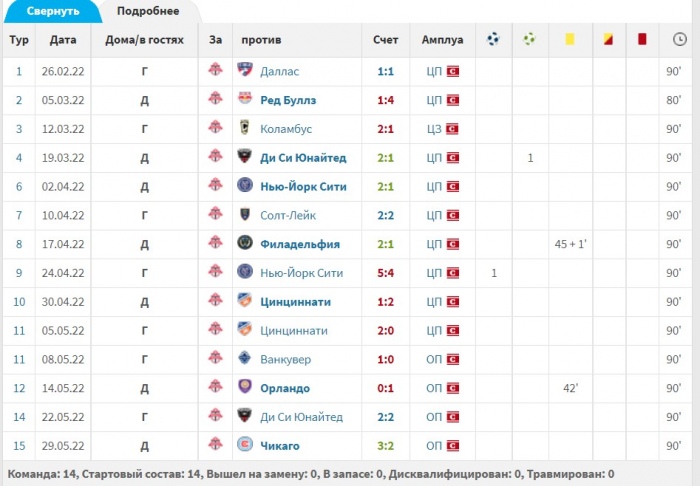Click the Даллас team crest icon
This screenshot has width=700, height=486.
click(x=245, y=70)
